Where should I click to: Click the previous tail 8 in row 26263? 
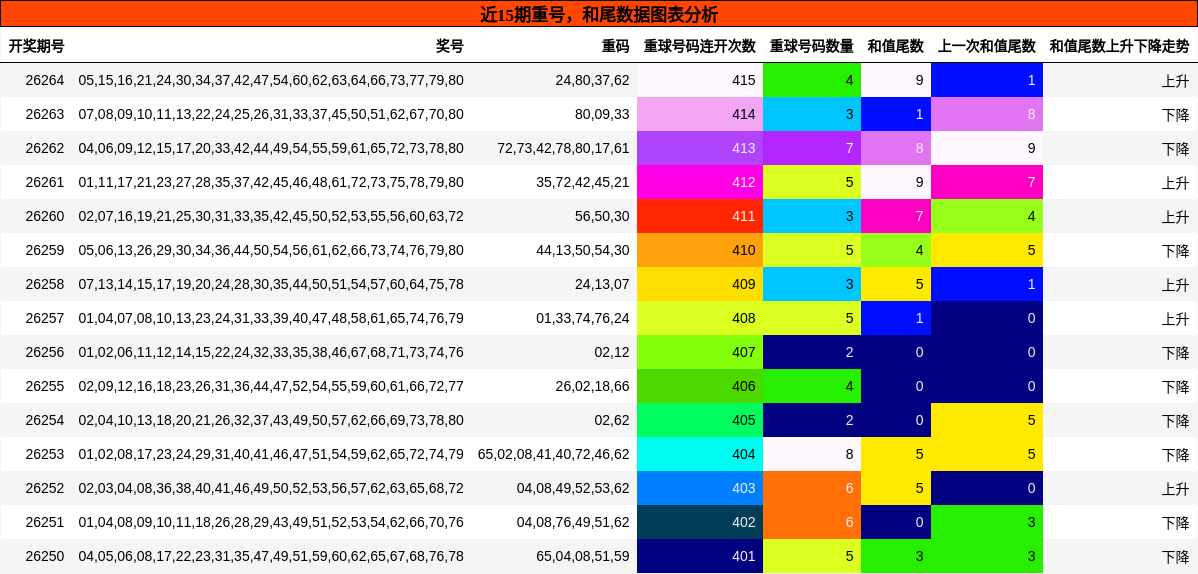tap(987, 115)
